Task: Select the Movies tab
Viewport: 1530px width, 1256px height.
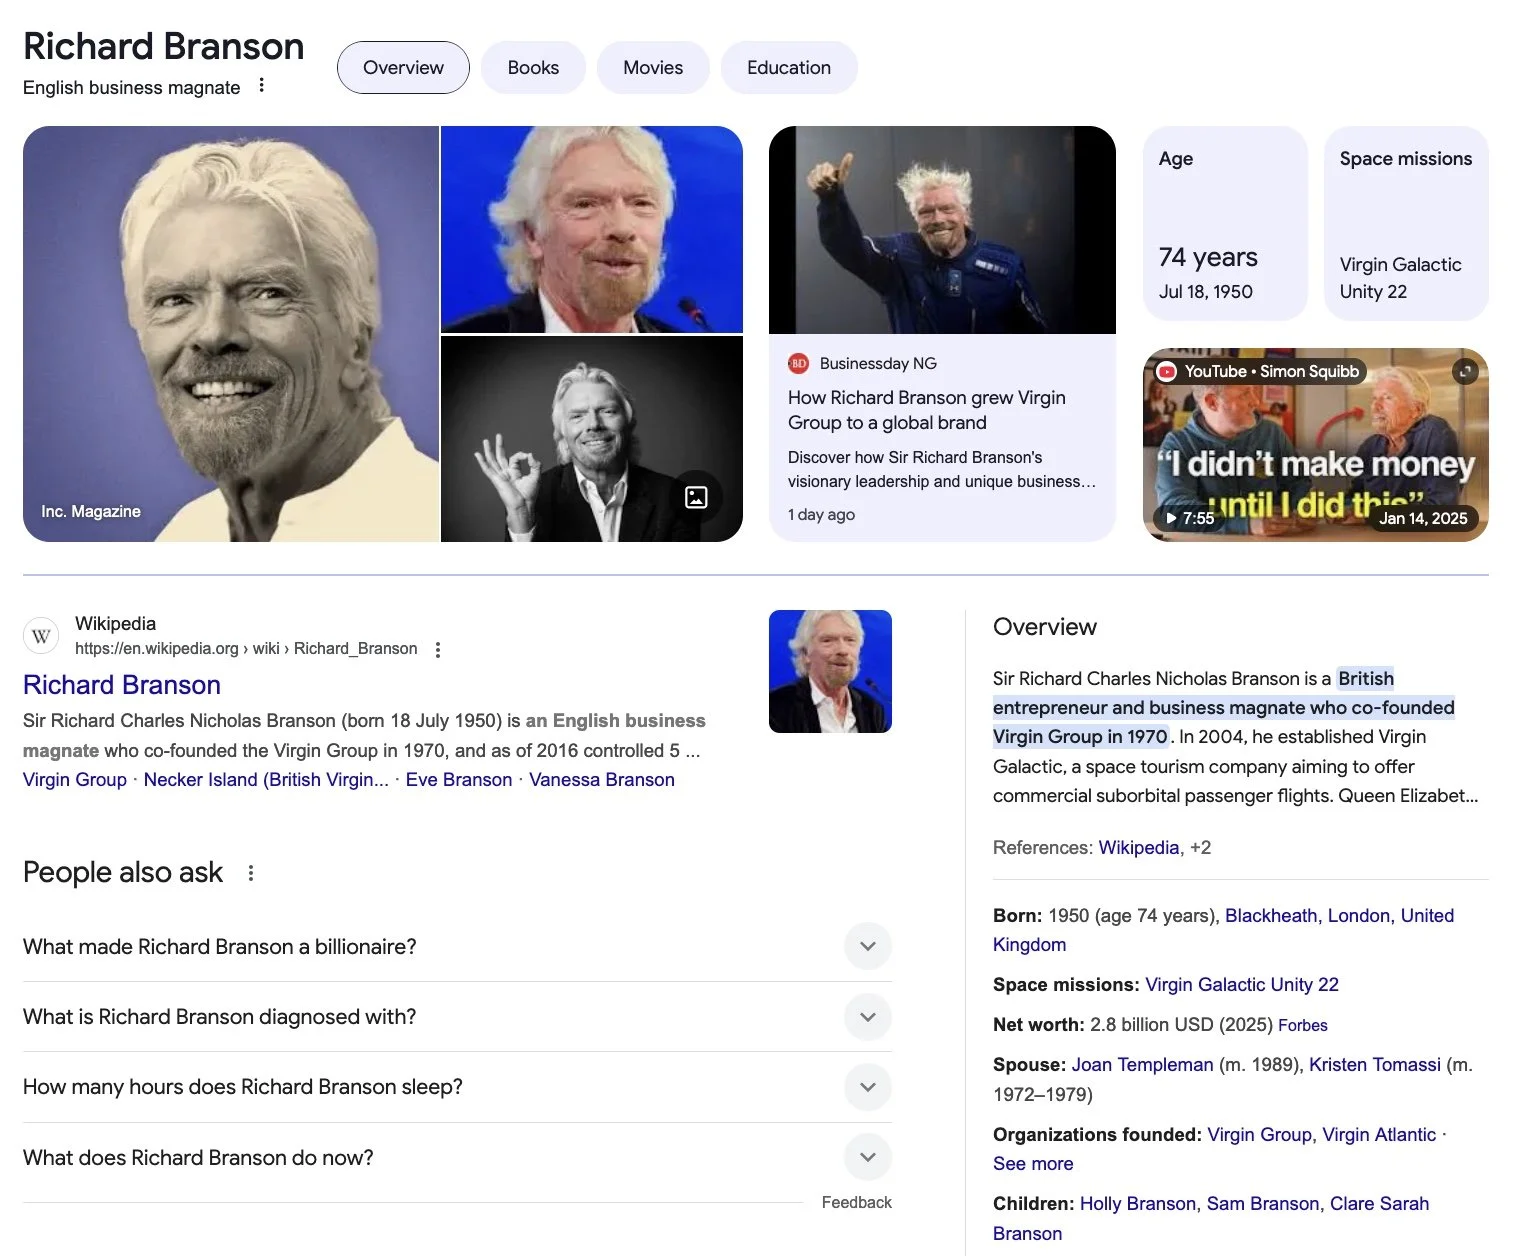Action: pyautogui.click(x=653, y=68)
